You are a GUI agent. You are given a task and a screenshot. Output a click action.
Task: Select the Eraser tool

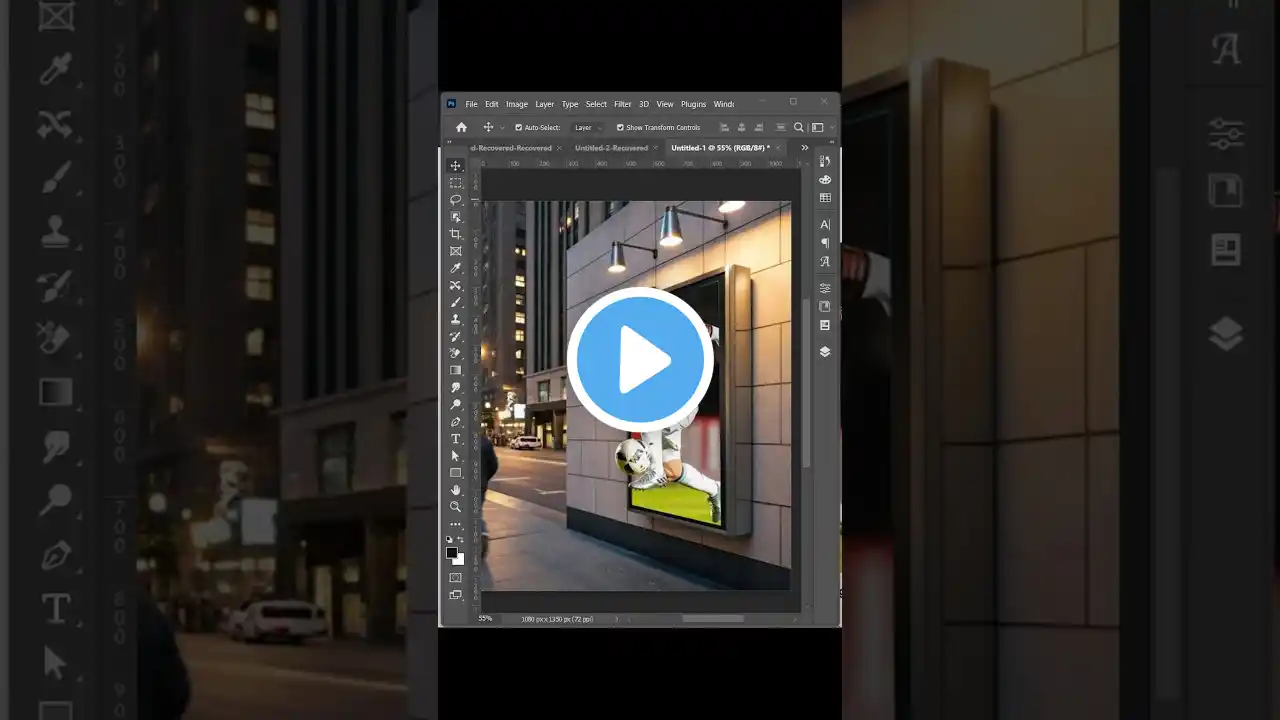pos(456,353)
